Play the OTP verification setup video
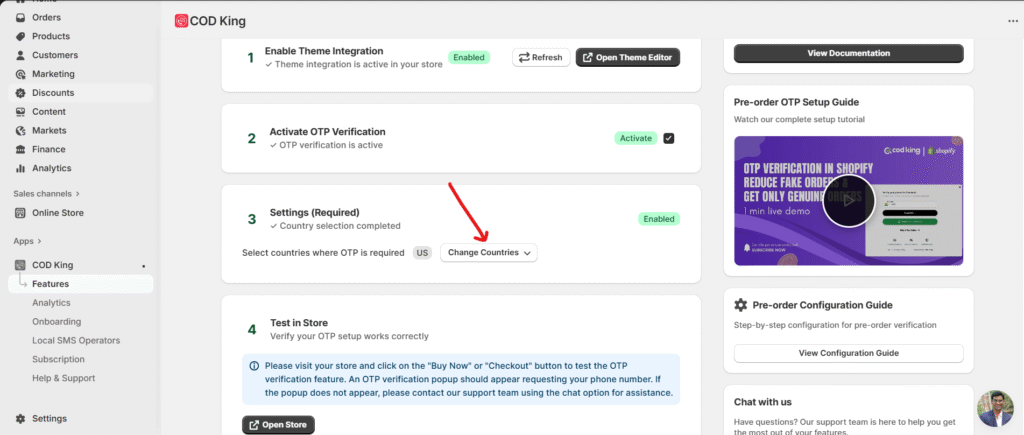 point(849,200)
